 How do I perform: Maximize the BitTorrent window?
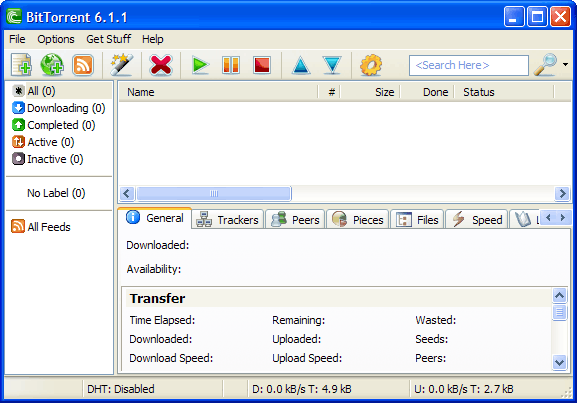pos(537,17)
